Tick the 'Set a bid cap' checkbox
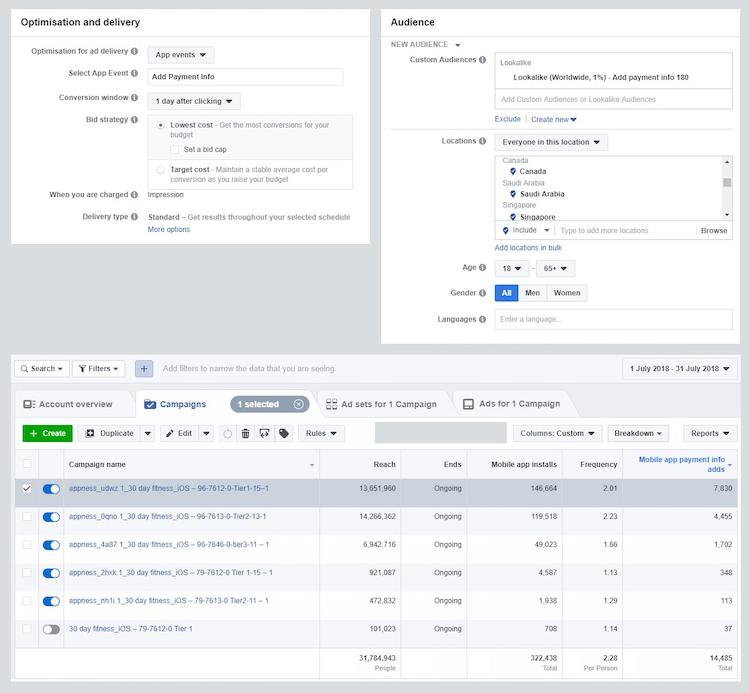 [175, 149]
